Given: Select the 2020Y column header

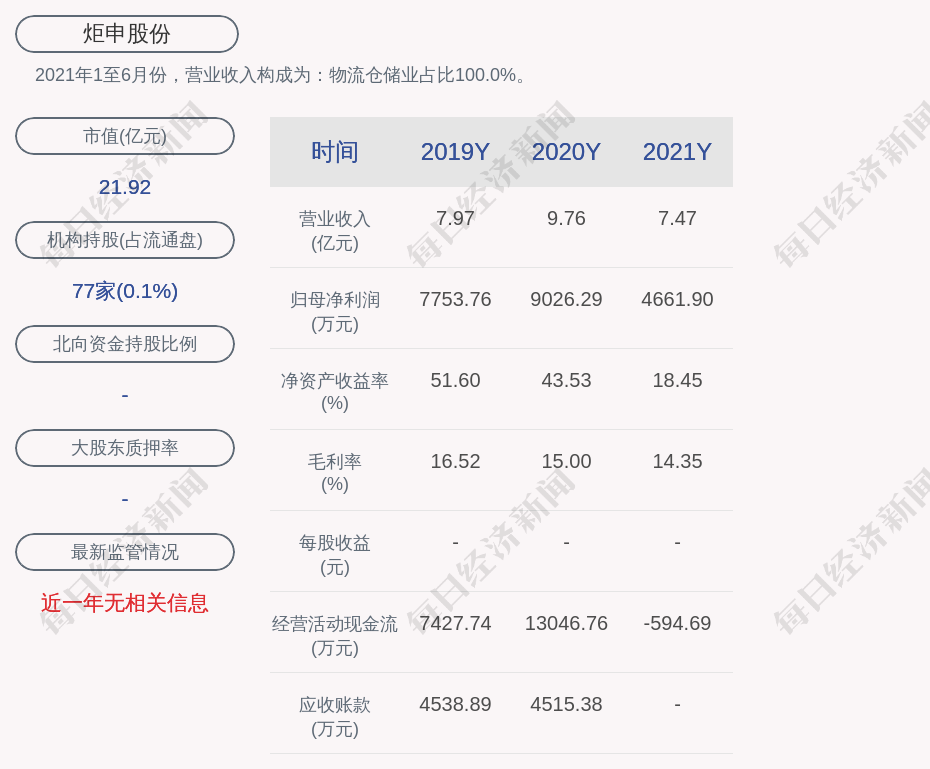Looking at the screenshot, I should [x=566, y=152].
